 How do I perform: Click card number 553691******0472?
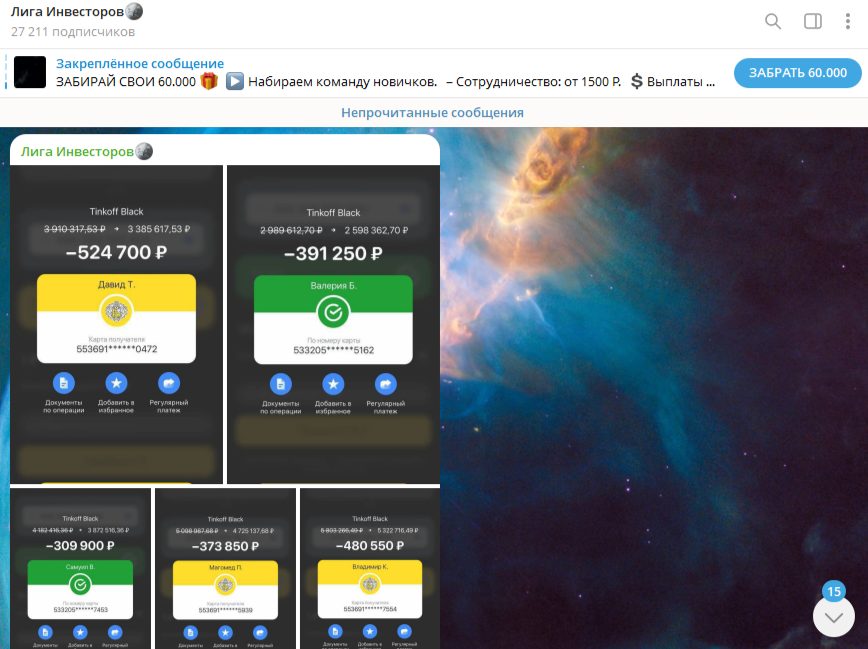[116, 349]
